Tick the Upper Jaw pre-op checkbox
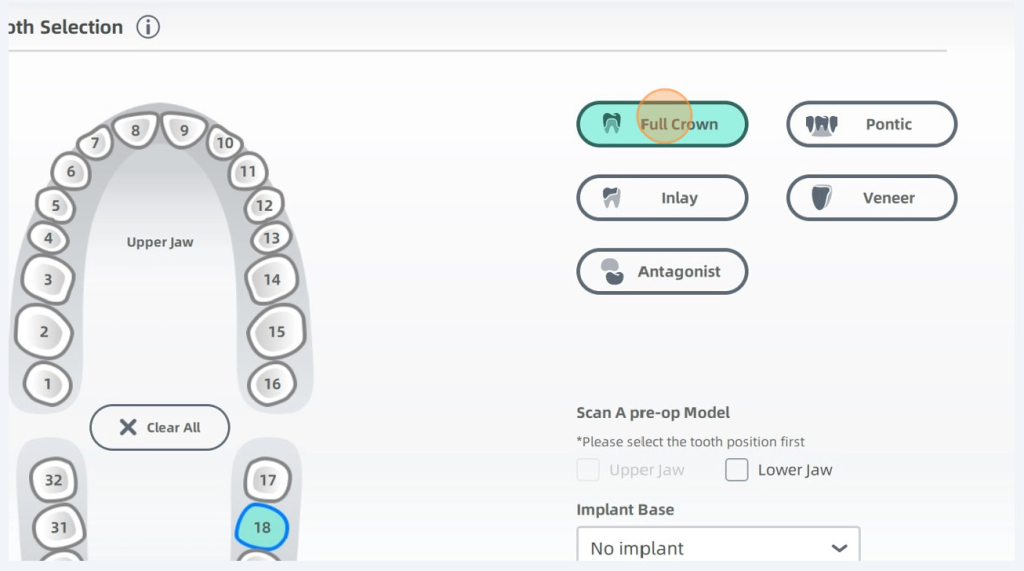This screenshot has width=1024, height=571. coord(588,470)
